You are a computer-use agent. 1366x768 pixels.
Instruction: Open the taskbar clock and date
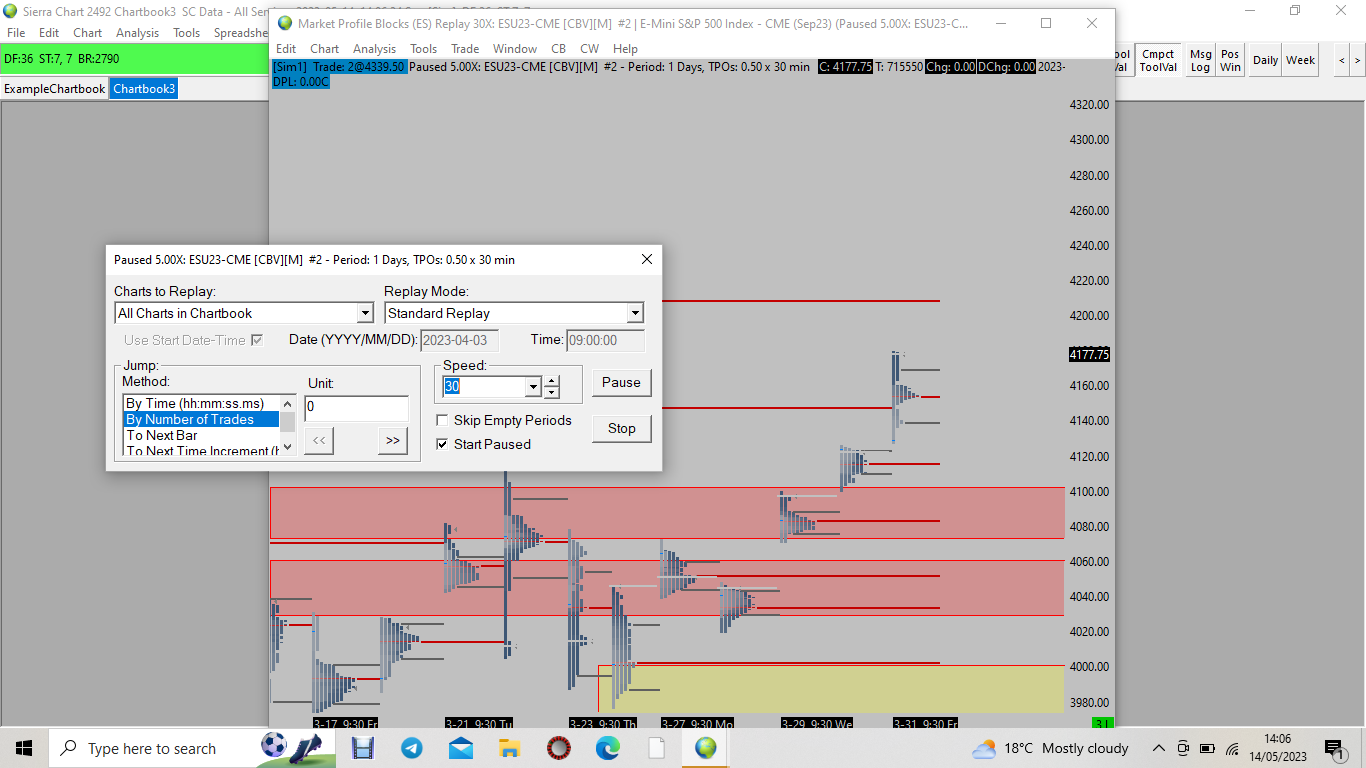pyautogui.click(x=1277, y=748)
